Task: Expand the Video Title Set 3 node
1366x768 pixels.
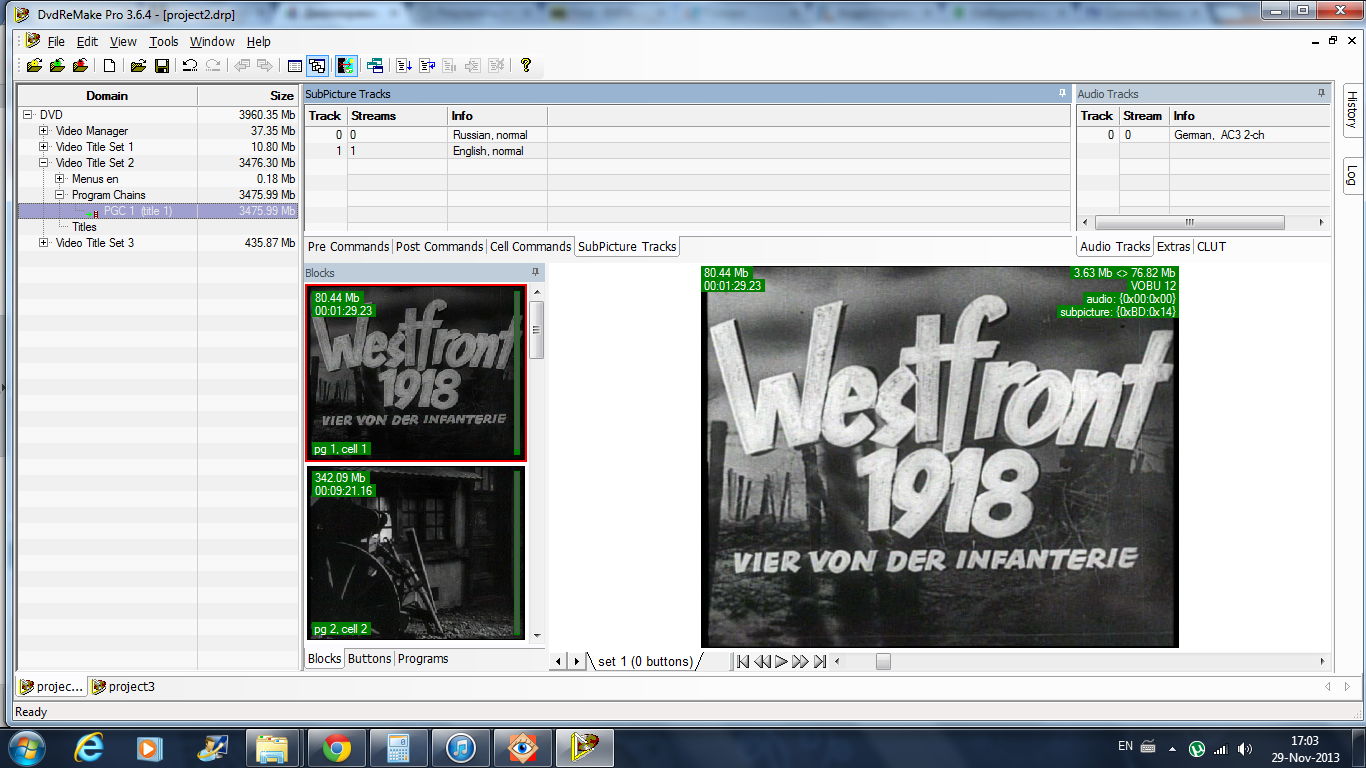Action: 44,243
